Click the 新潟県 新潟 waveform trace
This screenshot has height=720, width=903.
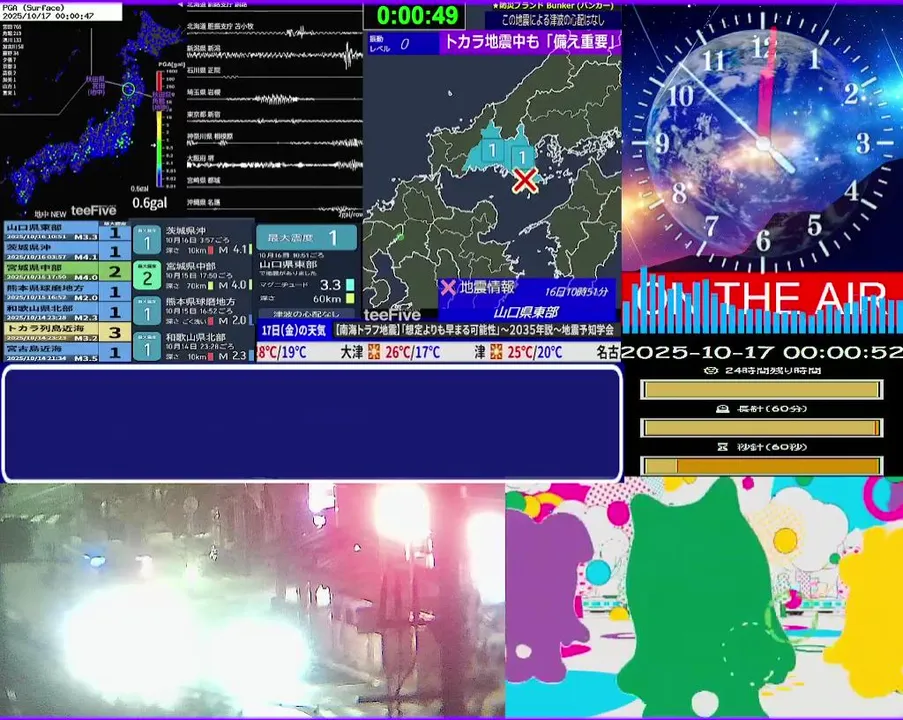(x=275, y=55)
